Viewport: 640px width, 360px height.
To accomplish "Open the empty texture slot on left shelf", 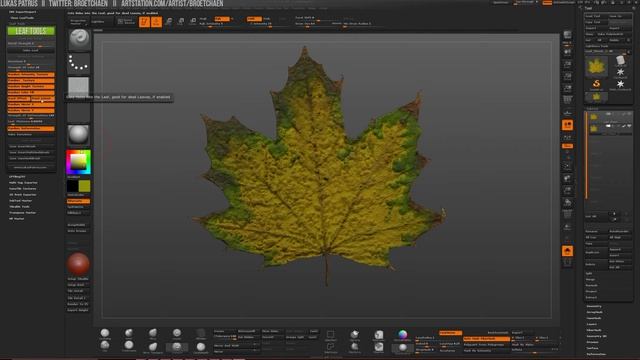I will pyautogui.click(x=79, y=112).
